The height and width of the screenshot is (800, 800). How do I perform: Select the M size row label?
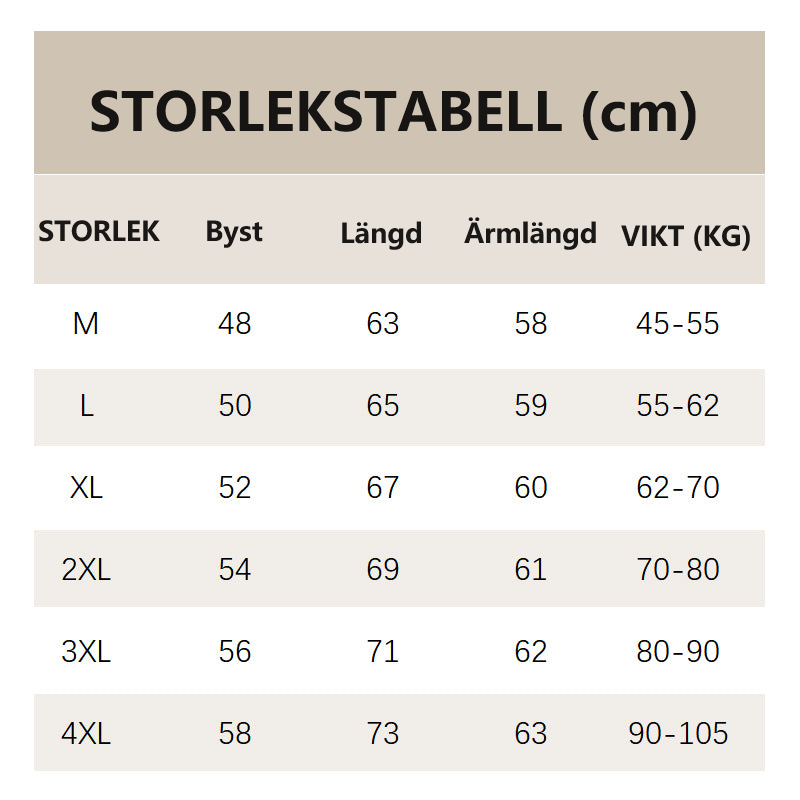pos(86,324)
